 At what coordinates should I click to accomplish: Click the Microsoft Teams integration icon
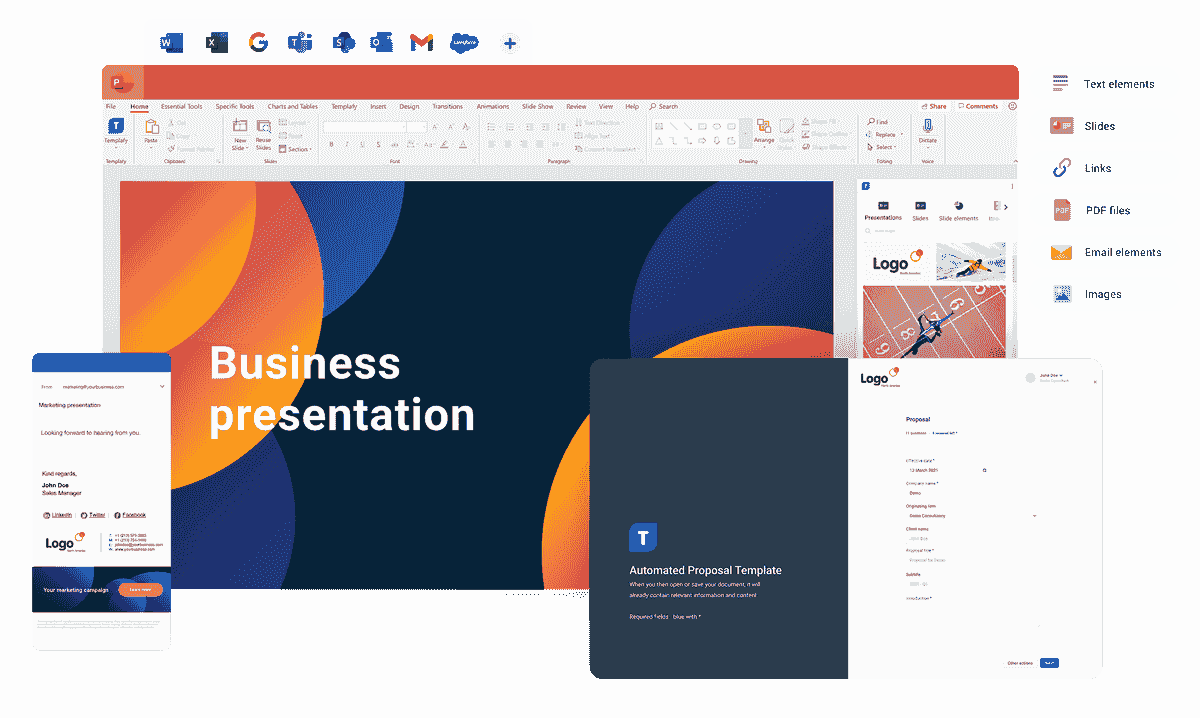[300, 42]
